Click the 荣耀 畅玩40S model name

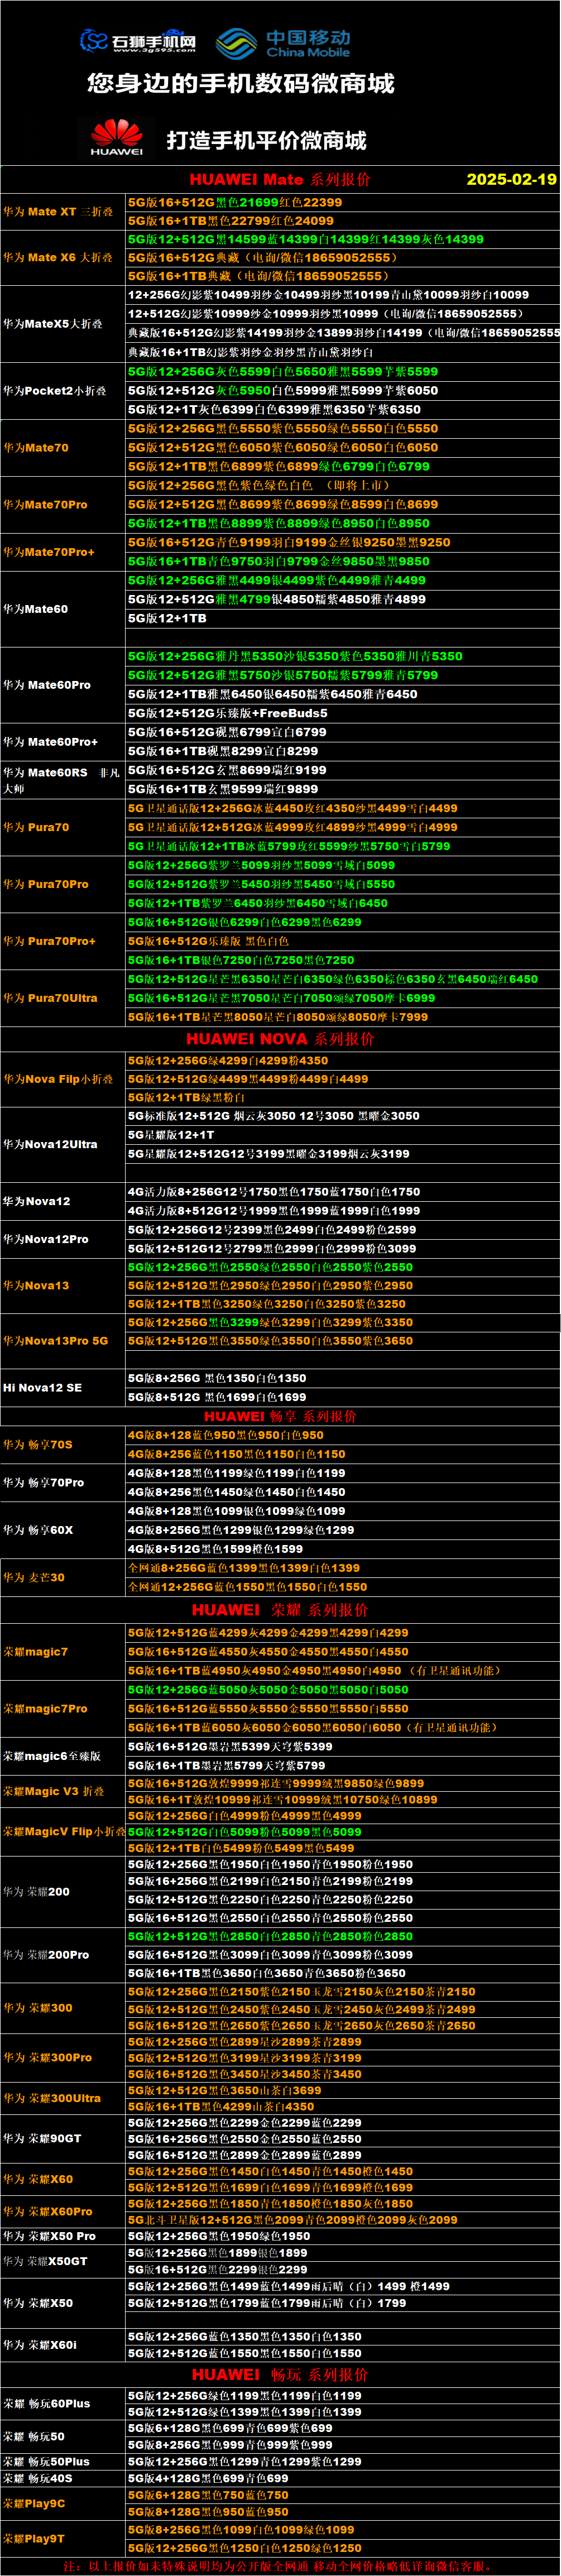point(38,2478)
